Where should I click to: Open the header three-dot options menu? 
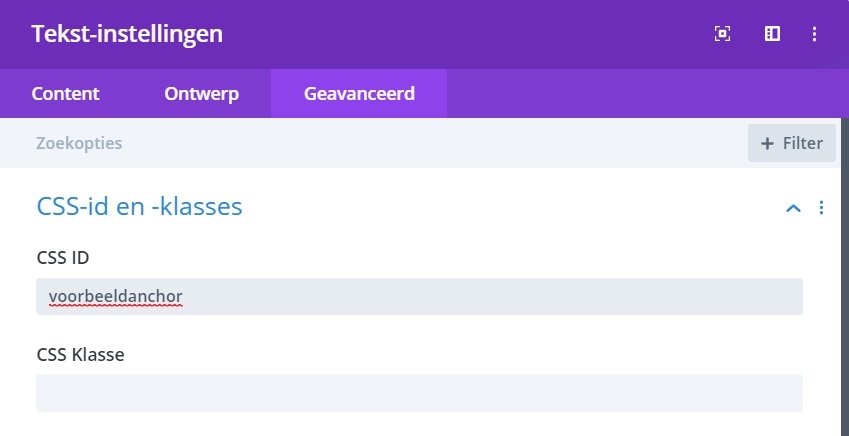(814, 34)
